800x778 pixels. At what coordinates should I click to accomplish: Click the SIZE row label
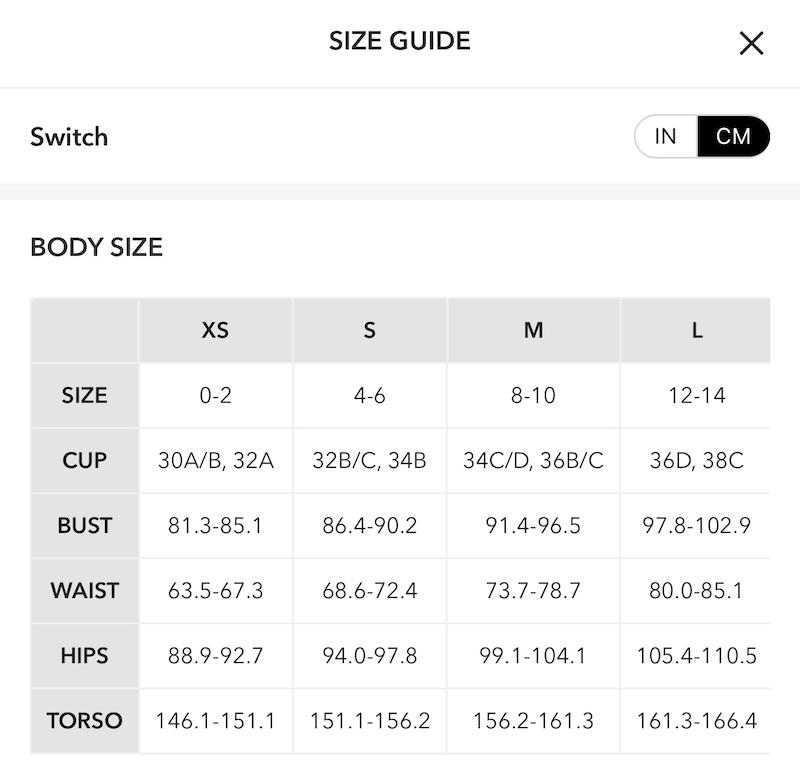click(84, 395)
